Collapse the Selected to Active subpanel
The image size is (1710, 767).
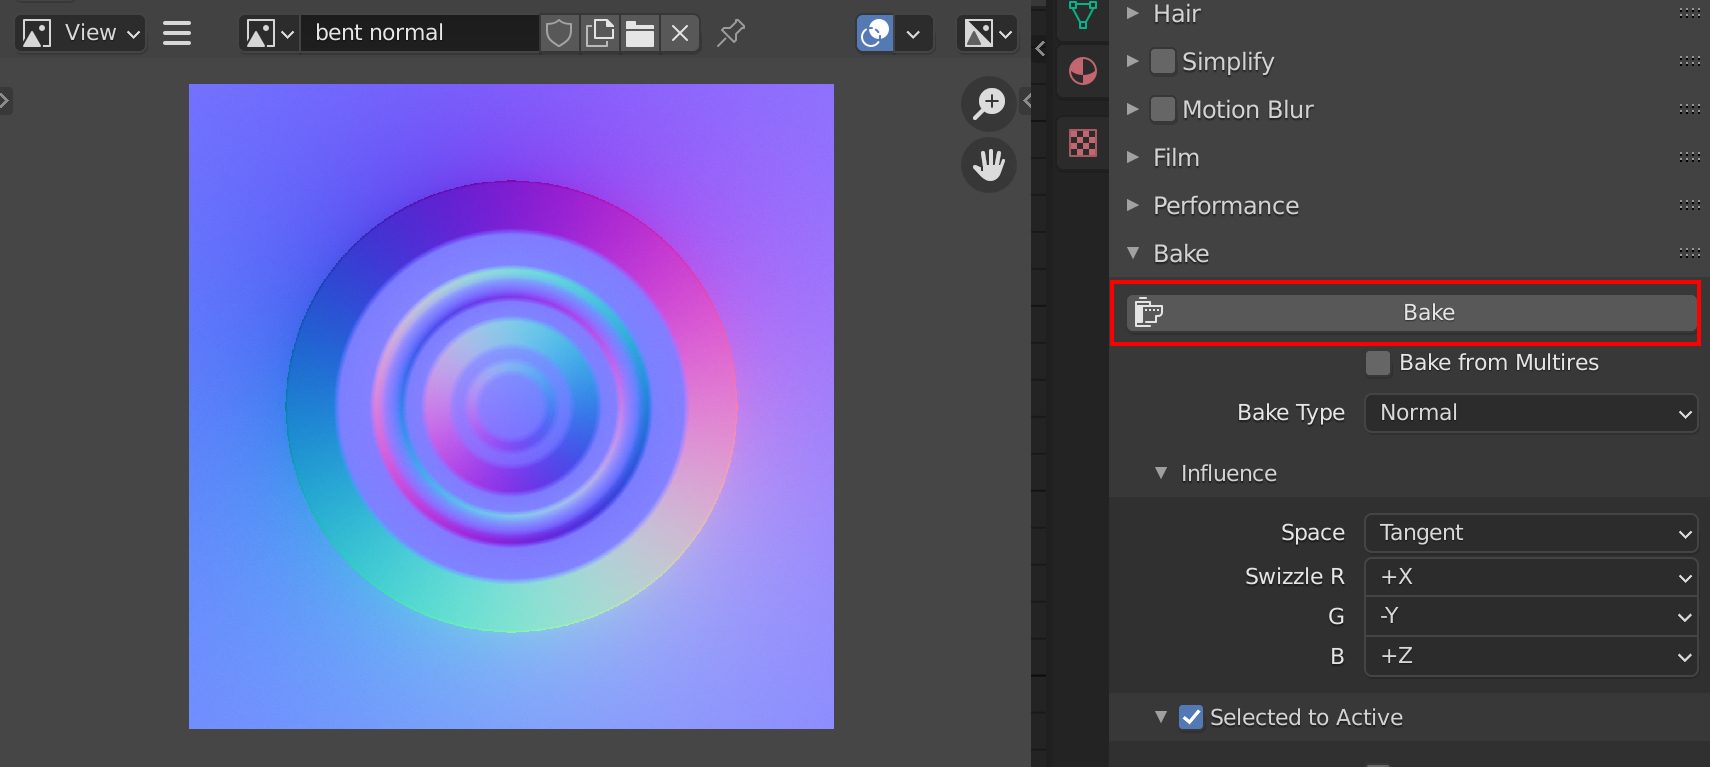tap(1161, 717)
